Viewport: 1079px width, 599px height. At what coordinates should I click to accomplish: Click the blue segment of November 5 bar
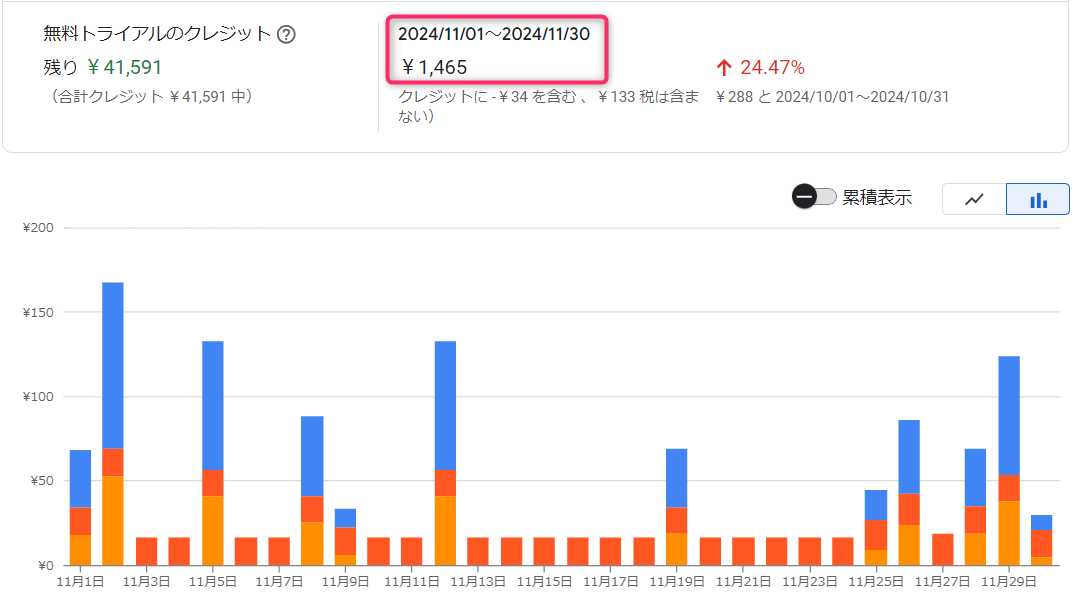[x=213, y=405]
